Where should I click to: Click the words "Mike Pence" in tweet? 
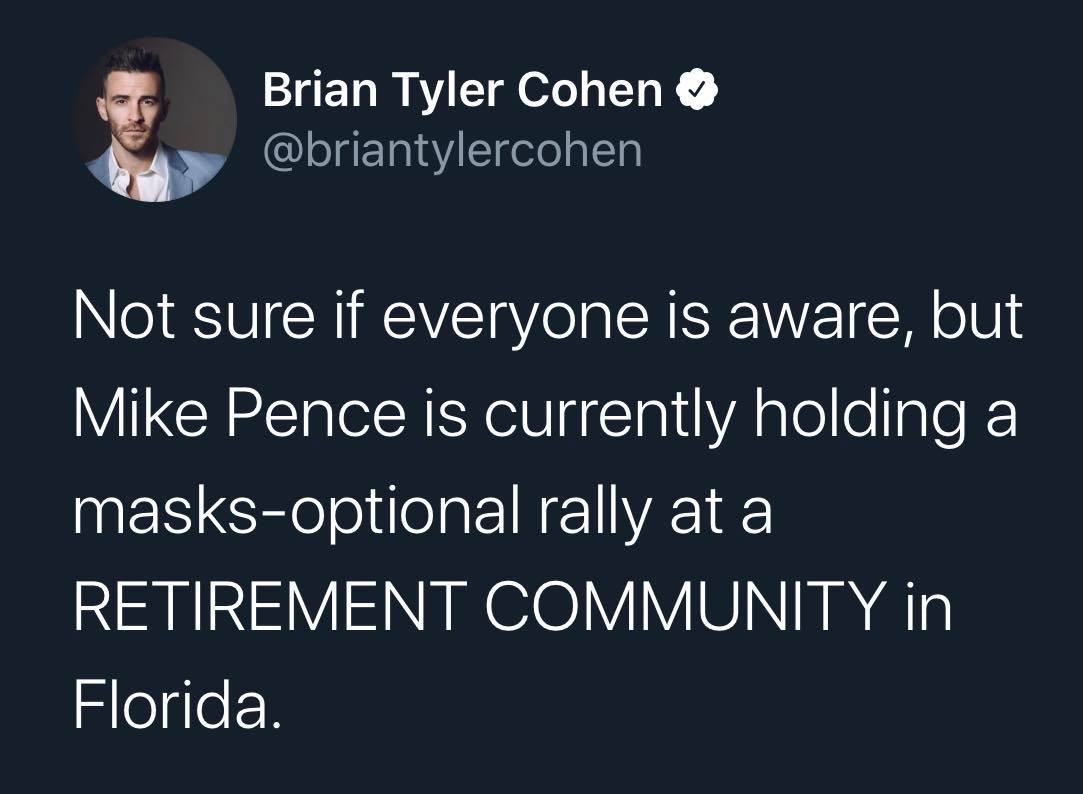click(240, 414)
